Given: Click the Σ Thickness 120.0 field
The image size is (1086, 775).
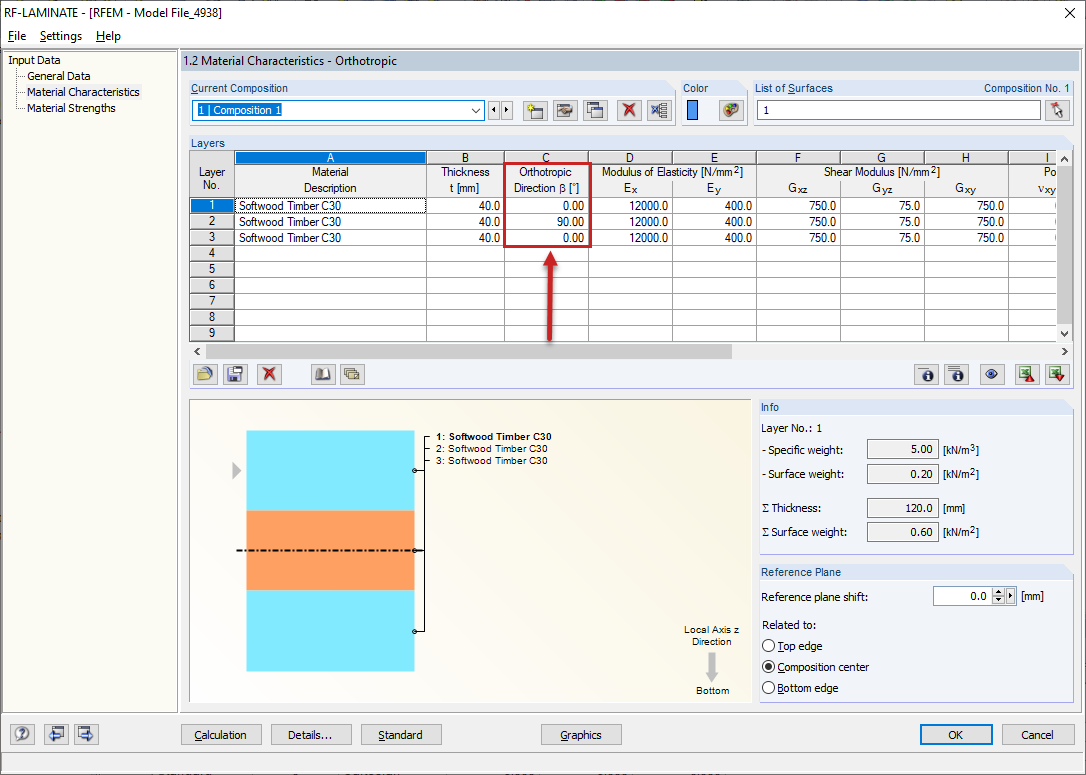Looking at the screenshot, I should point(902,508).
